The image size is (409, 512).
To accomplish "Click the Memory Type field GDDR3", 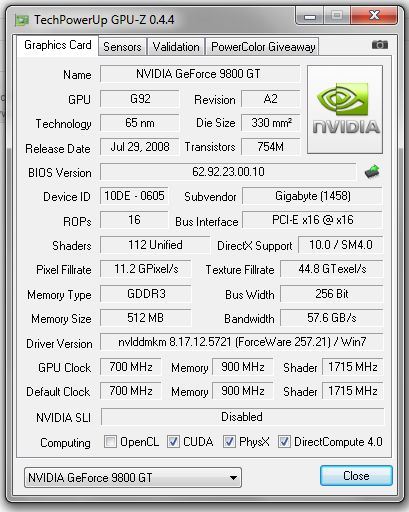I will [146, 294].
